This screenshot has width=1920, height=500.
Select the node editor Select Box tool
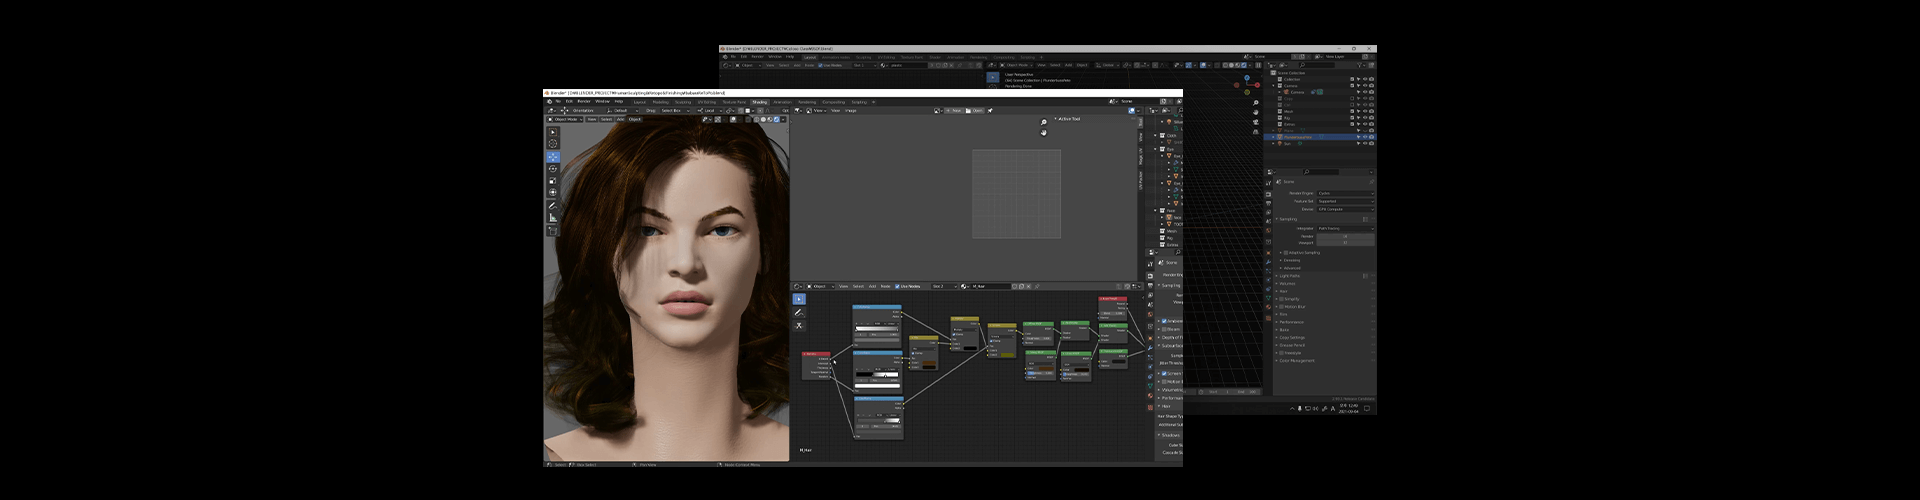(x=799, y=299)
